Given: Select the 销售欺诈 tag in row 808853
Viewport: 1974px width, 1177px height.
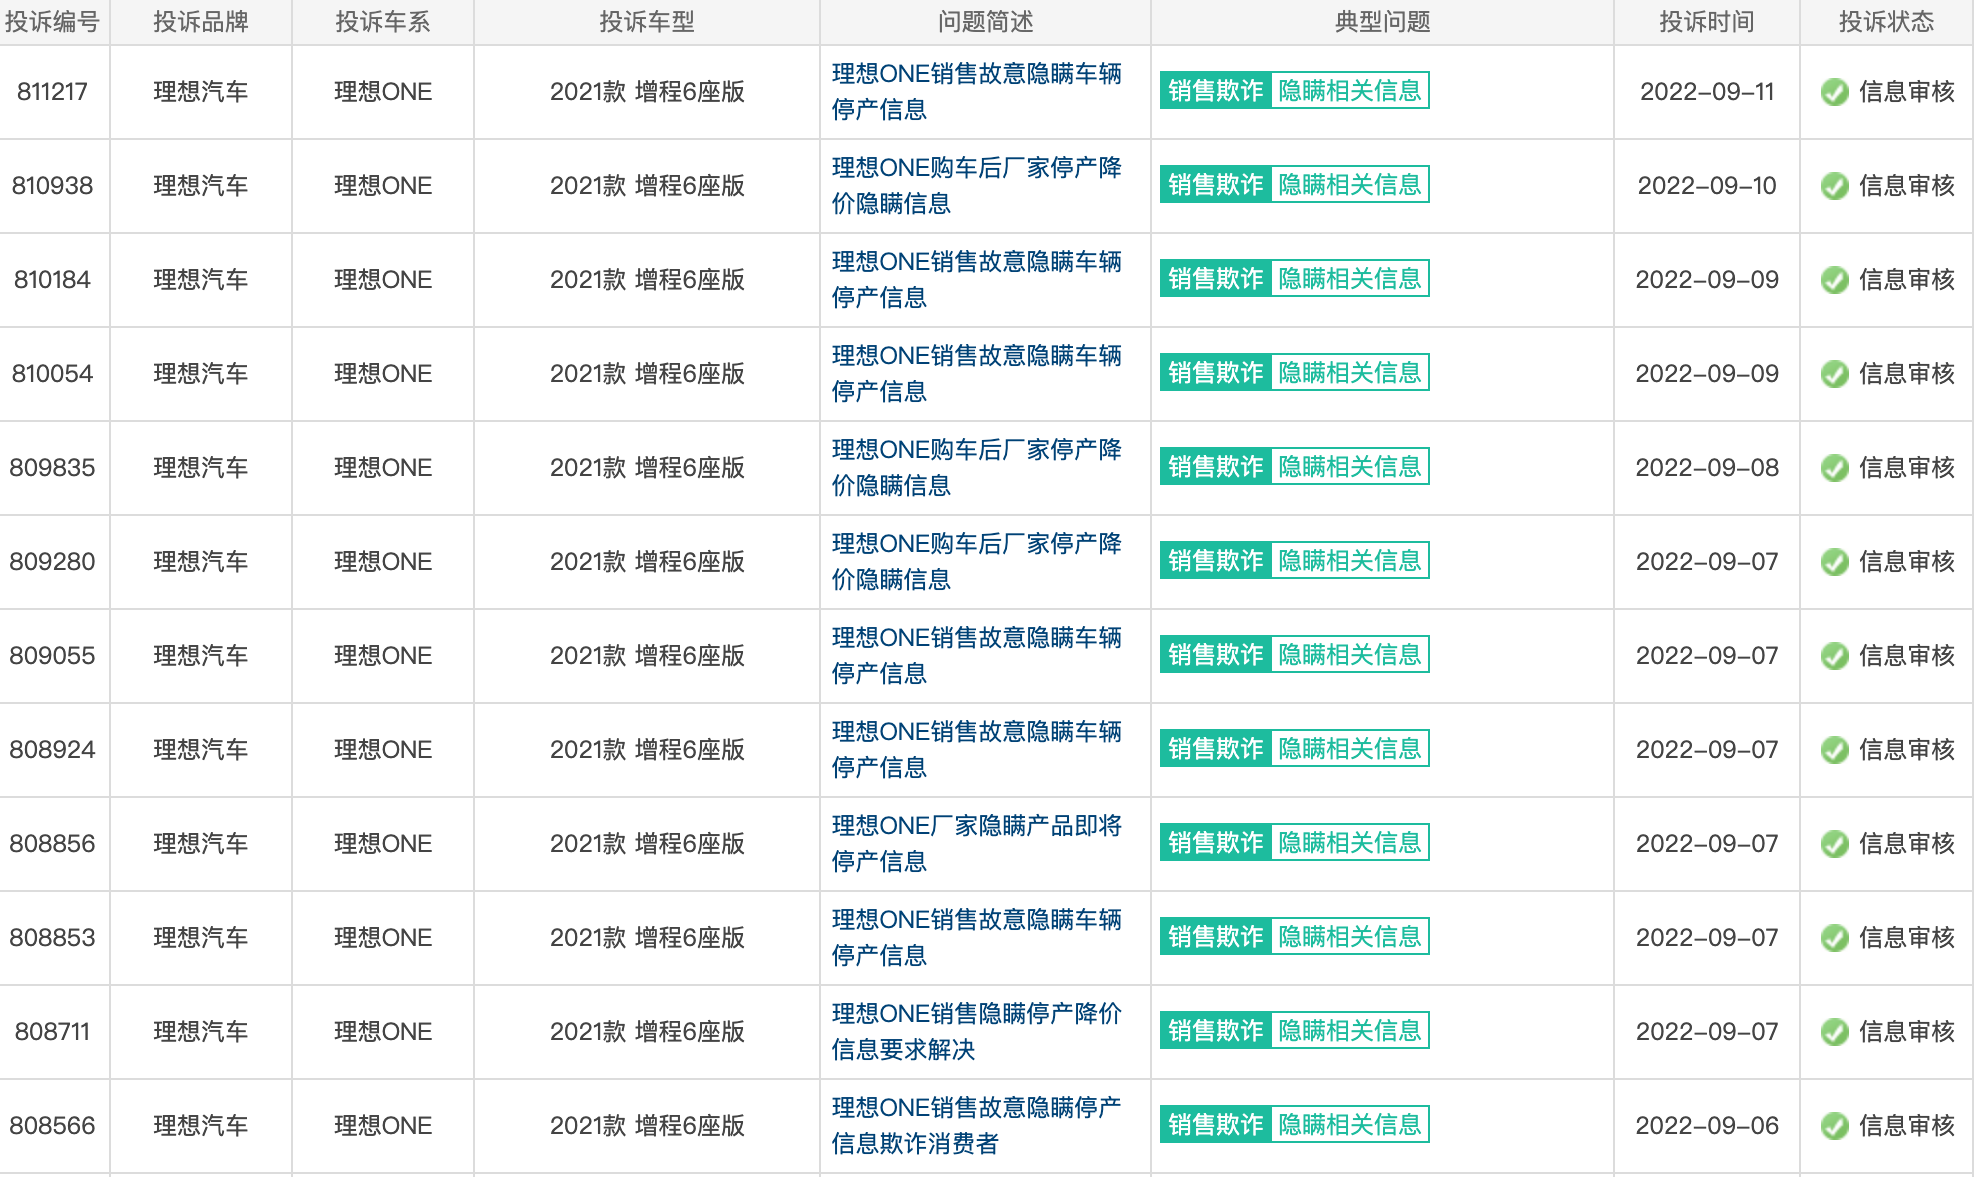Looking at the screenshot, I should (1216, 937).
